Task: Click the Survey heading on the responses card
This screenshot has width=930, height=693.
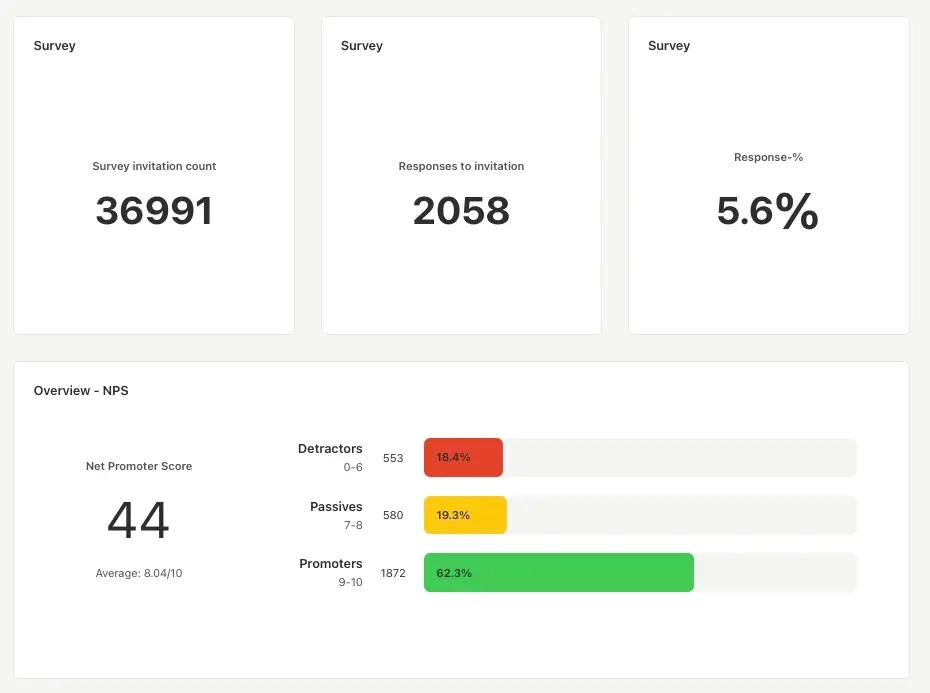Action: 361,46
